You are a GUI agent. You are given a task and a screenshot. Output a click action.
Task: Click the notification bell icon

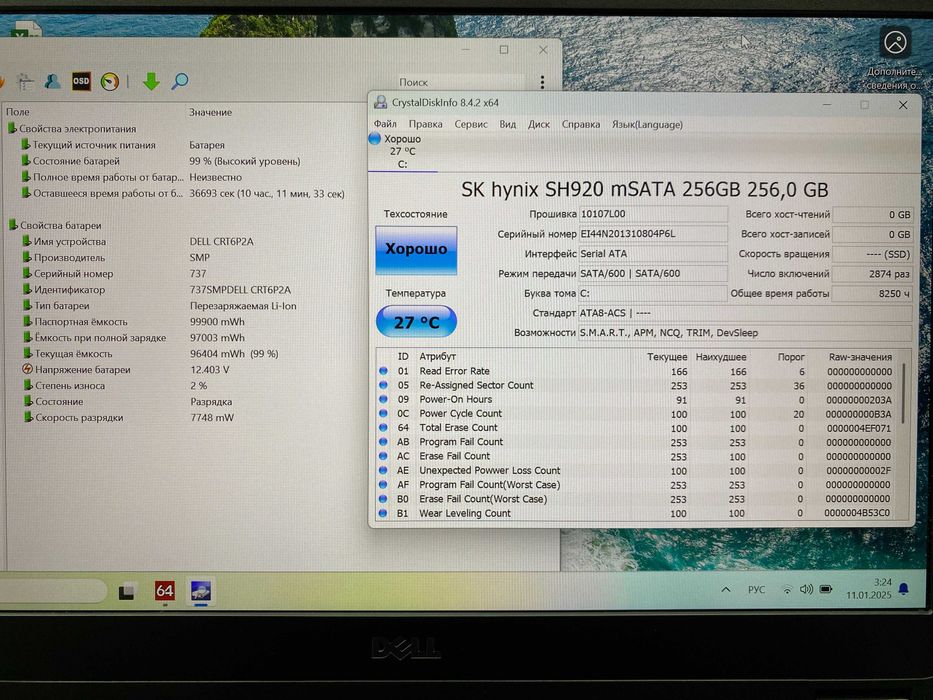pyautogui.click(x=903, y=589)
